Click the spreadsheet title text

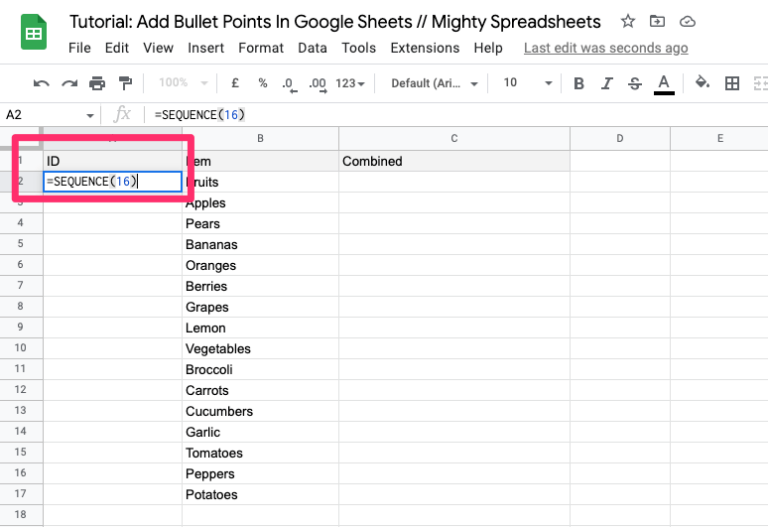[x=335, y=22]
